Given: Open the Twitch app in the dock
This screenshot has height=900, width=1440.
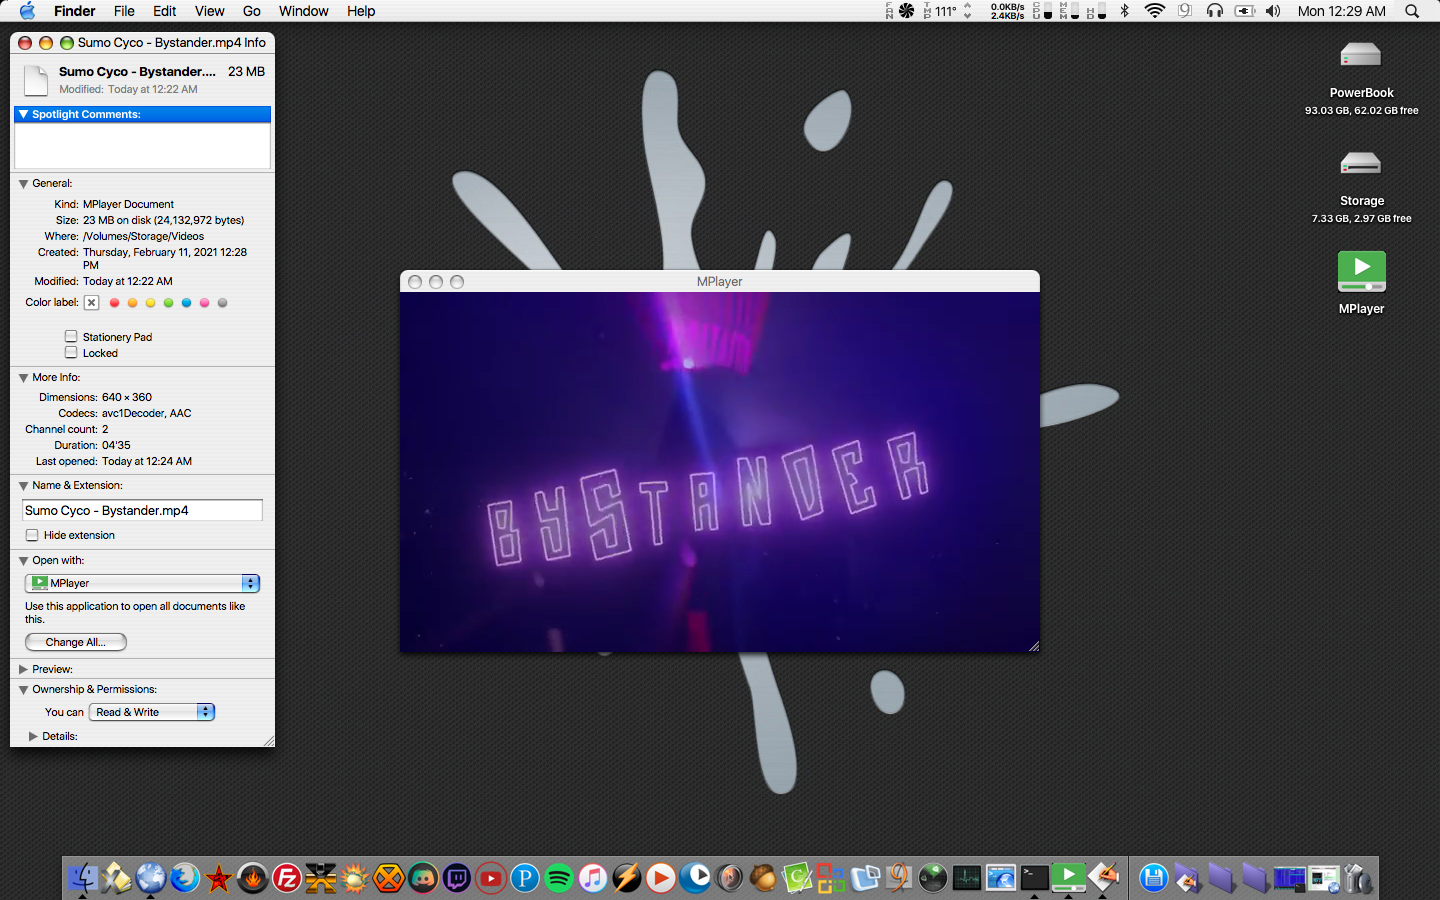Looking at the screenshot, I should 457,878.
